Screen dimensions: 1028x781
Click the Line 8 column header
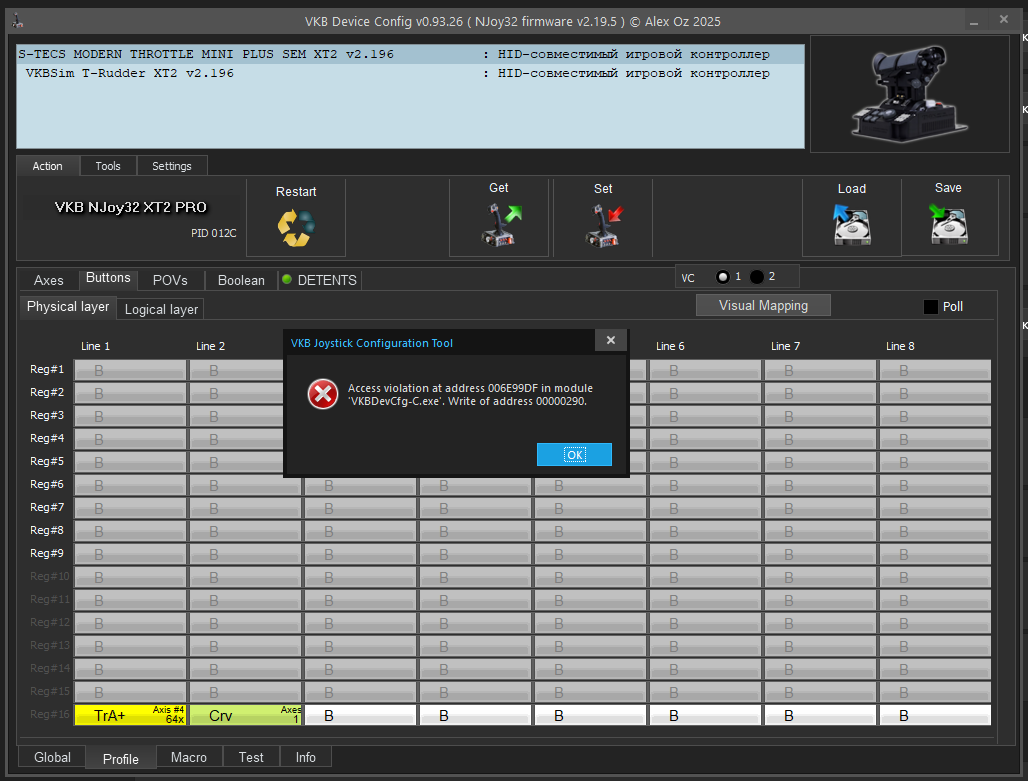tap(900, 346)
